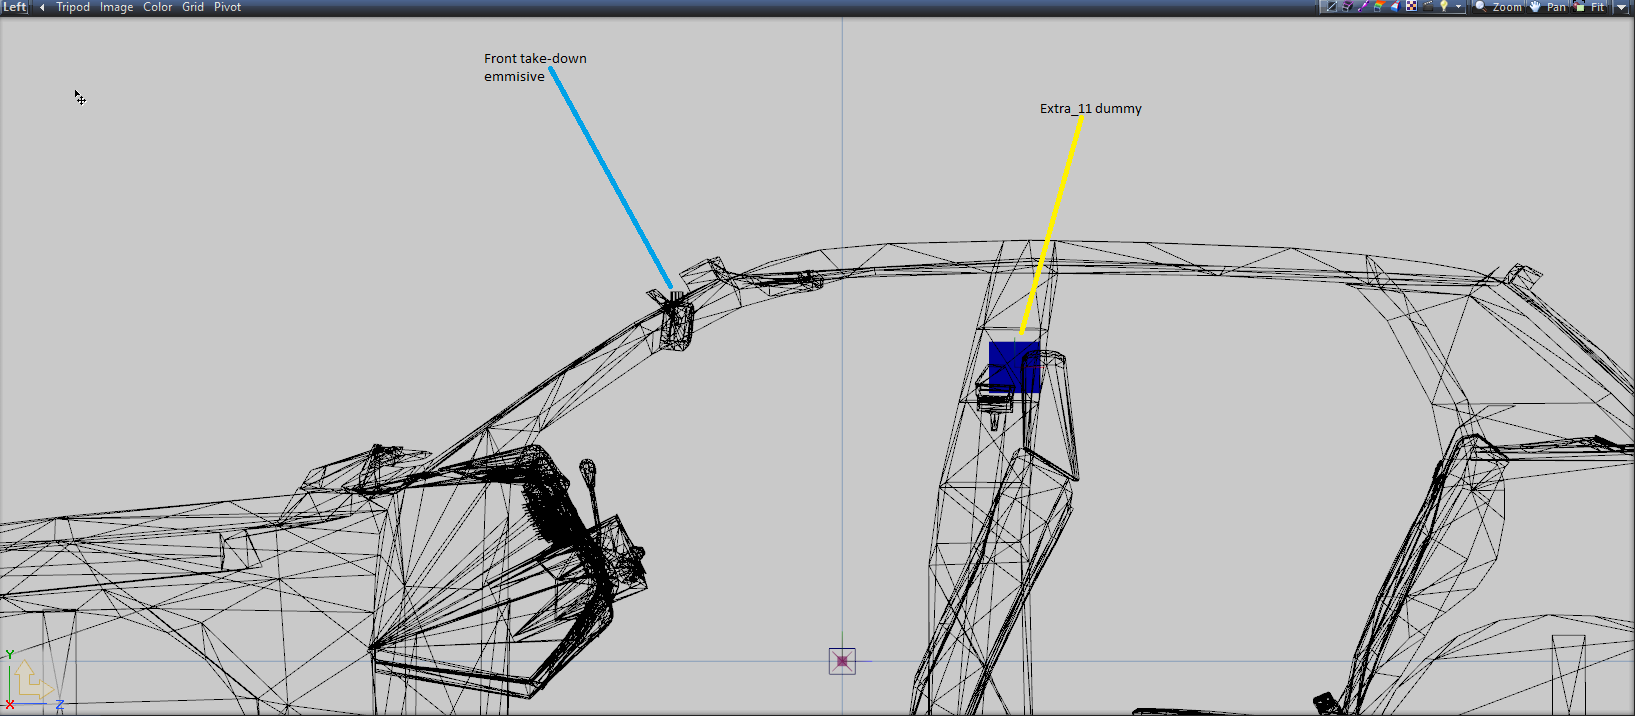1635x716 pixels.
Task: Open the Grid menu
Action: click(193, 7)
